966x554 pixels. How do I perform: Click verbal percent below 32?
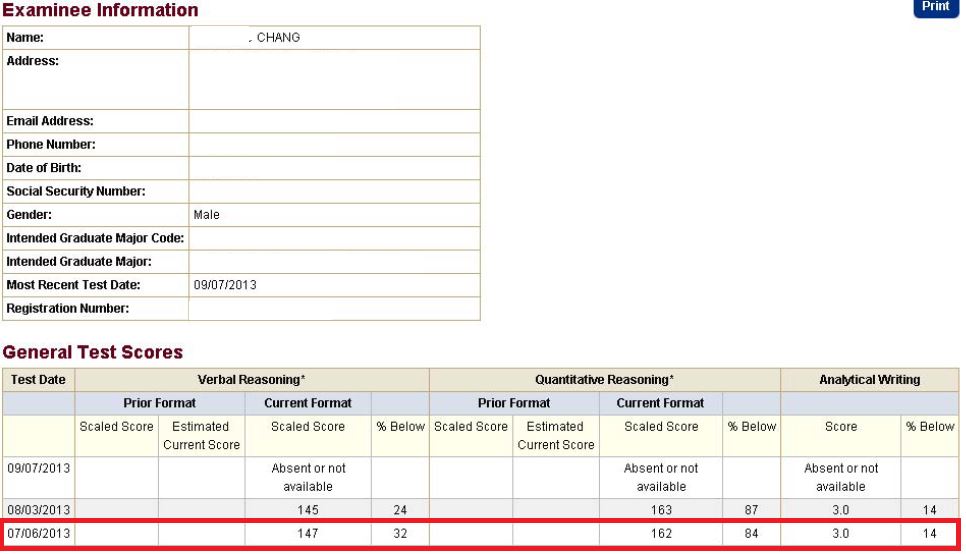click(x=400, y=534)
